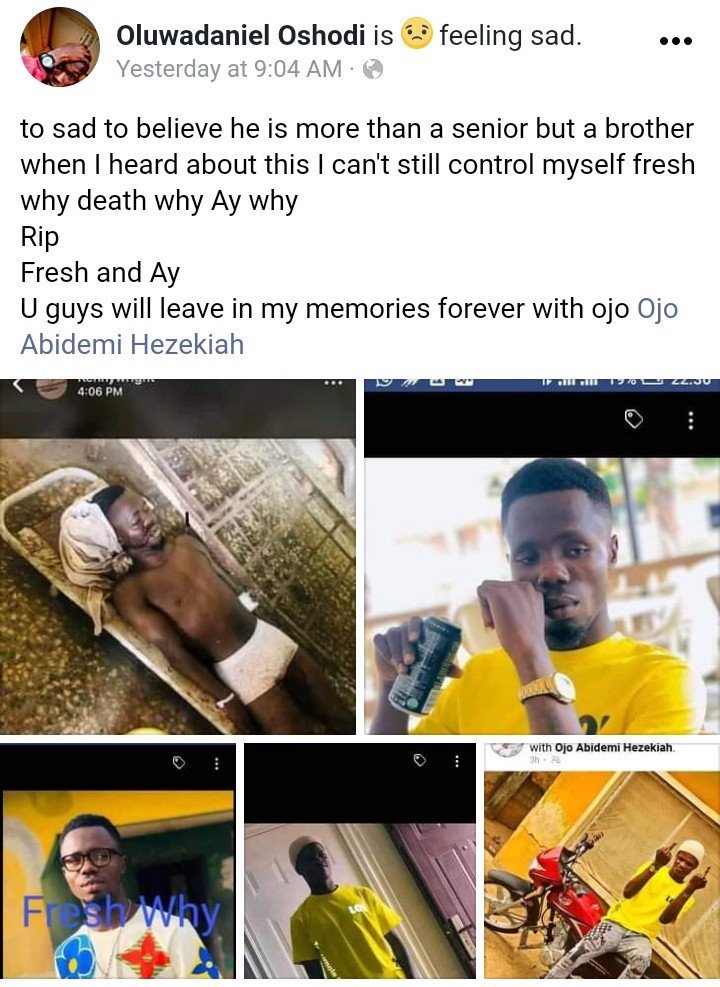Click the tag icon above the doorway photo
This screenshot has width=720, height=987.
point(420,760)
